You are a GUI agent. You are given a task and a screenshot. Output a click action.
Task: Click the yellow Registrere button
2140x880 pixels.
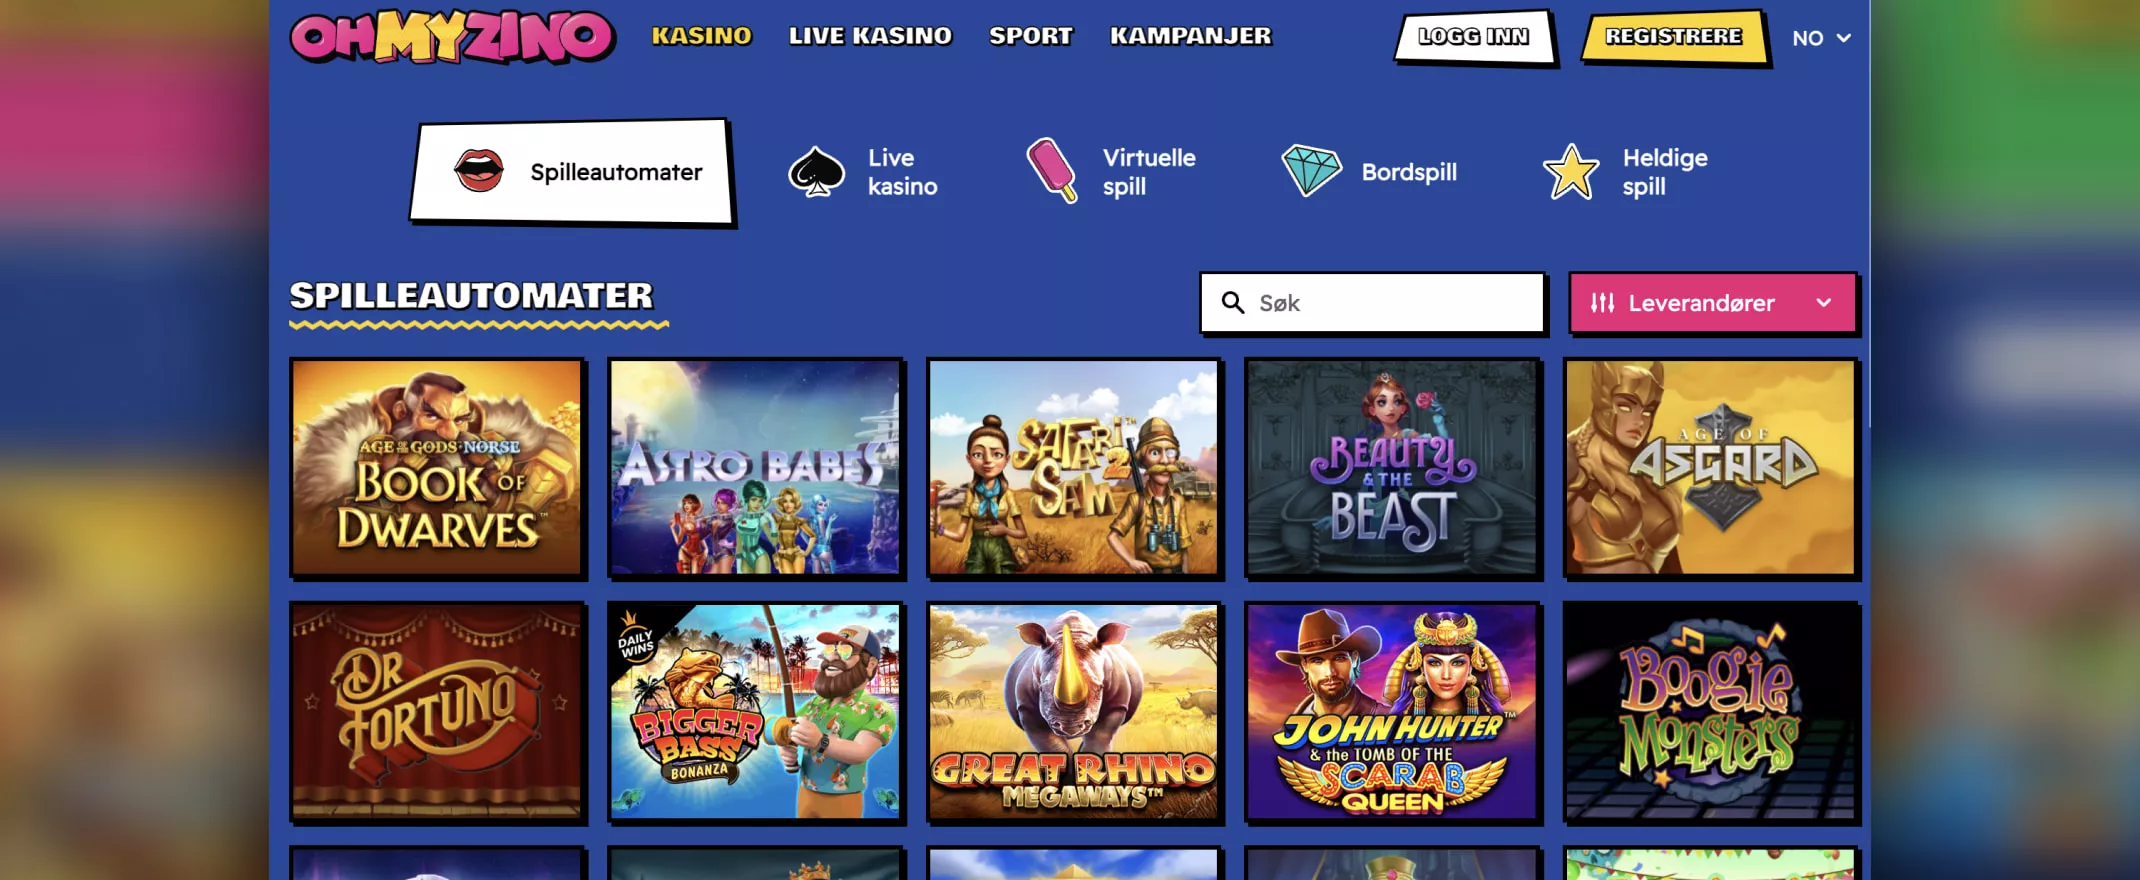coord(1674,37)
